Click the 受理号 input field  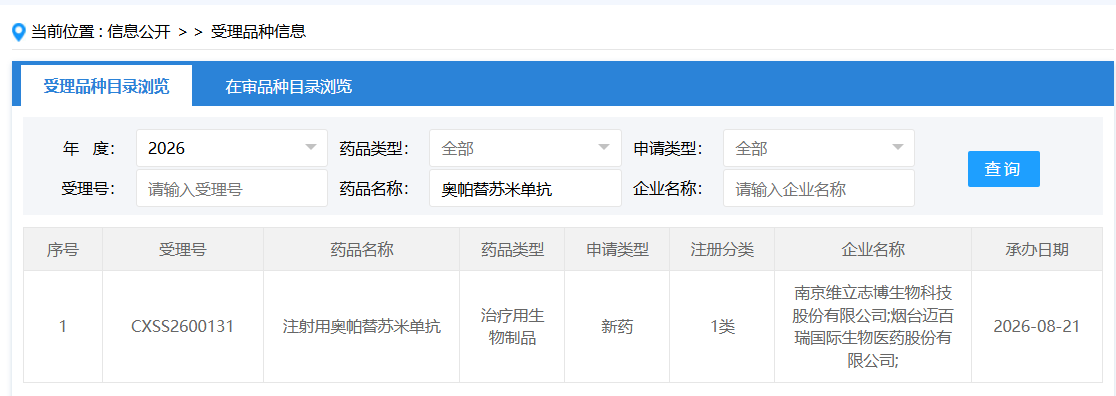click(232, 189)
